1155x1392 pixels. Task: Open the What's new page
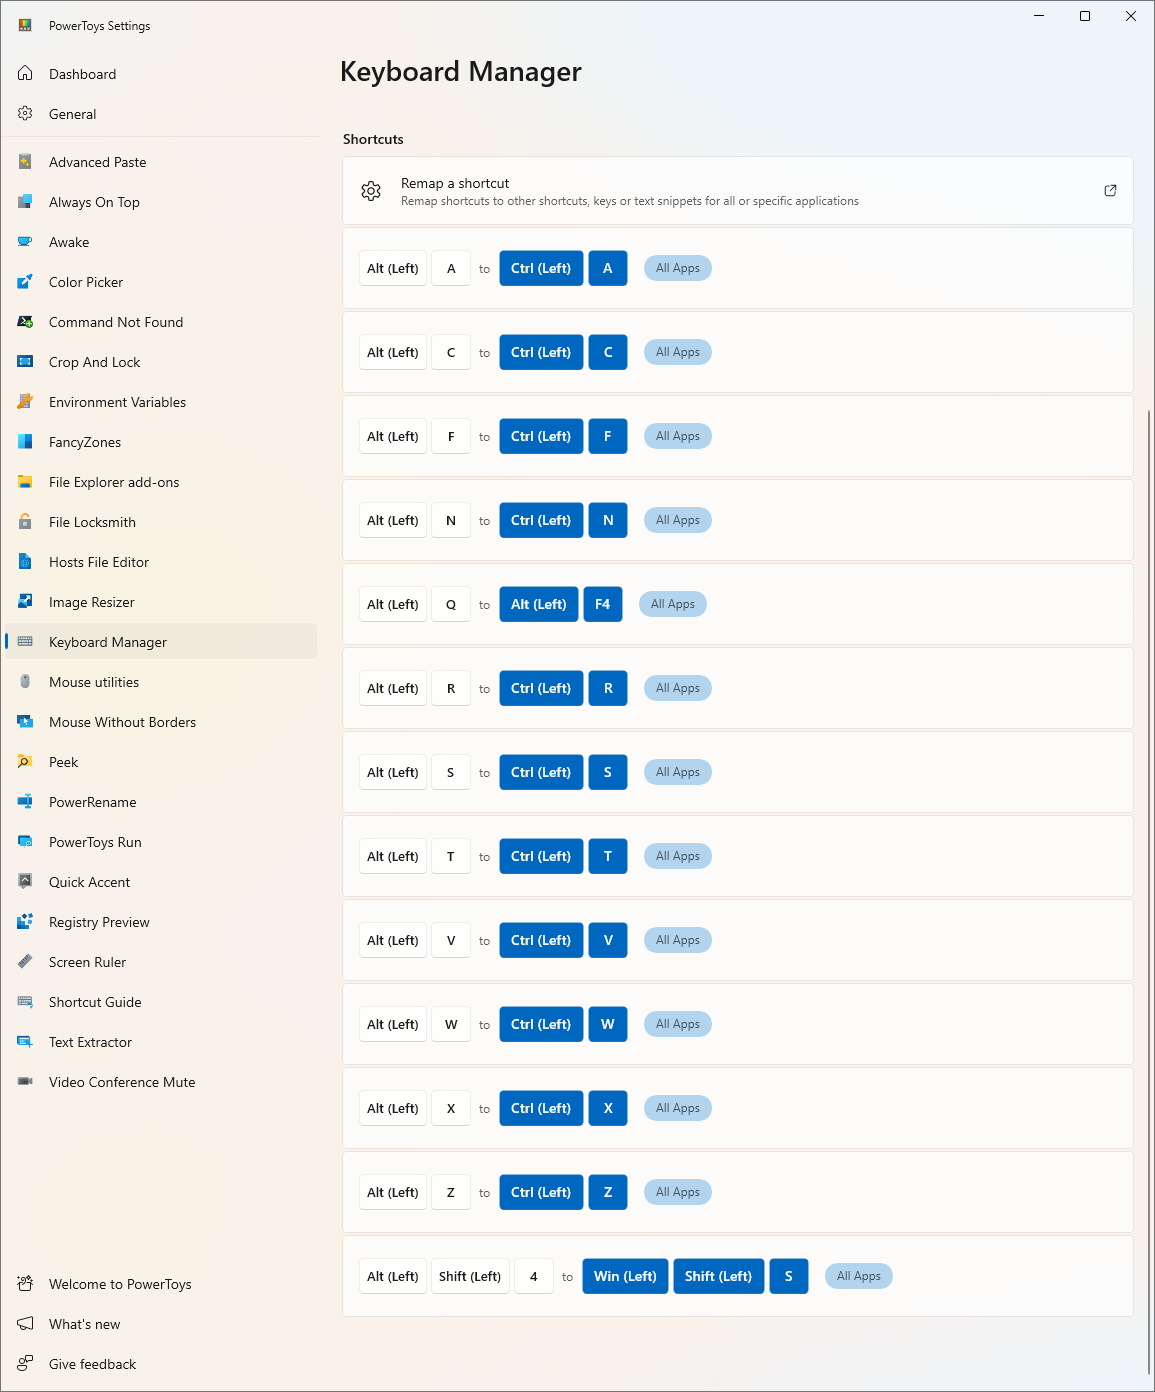tap(161, 1324)
